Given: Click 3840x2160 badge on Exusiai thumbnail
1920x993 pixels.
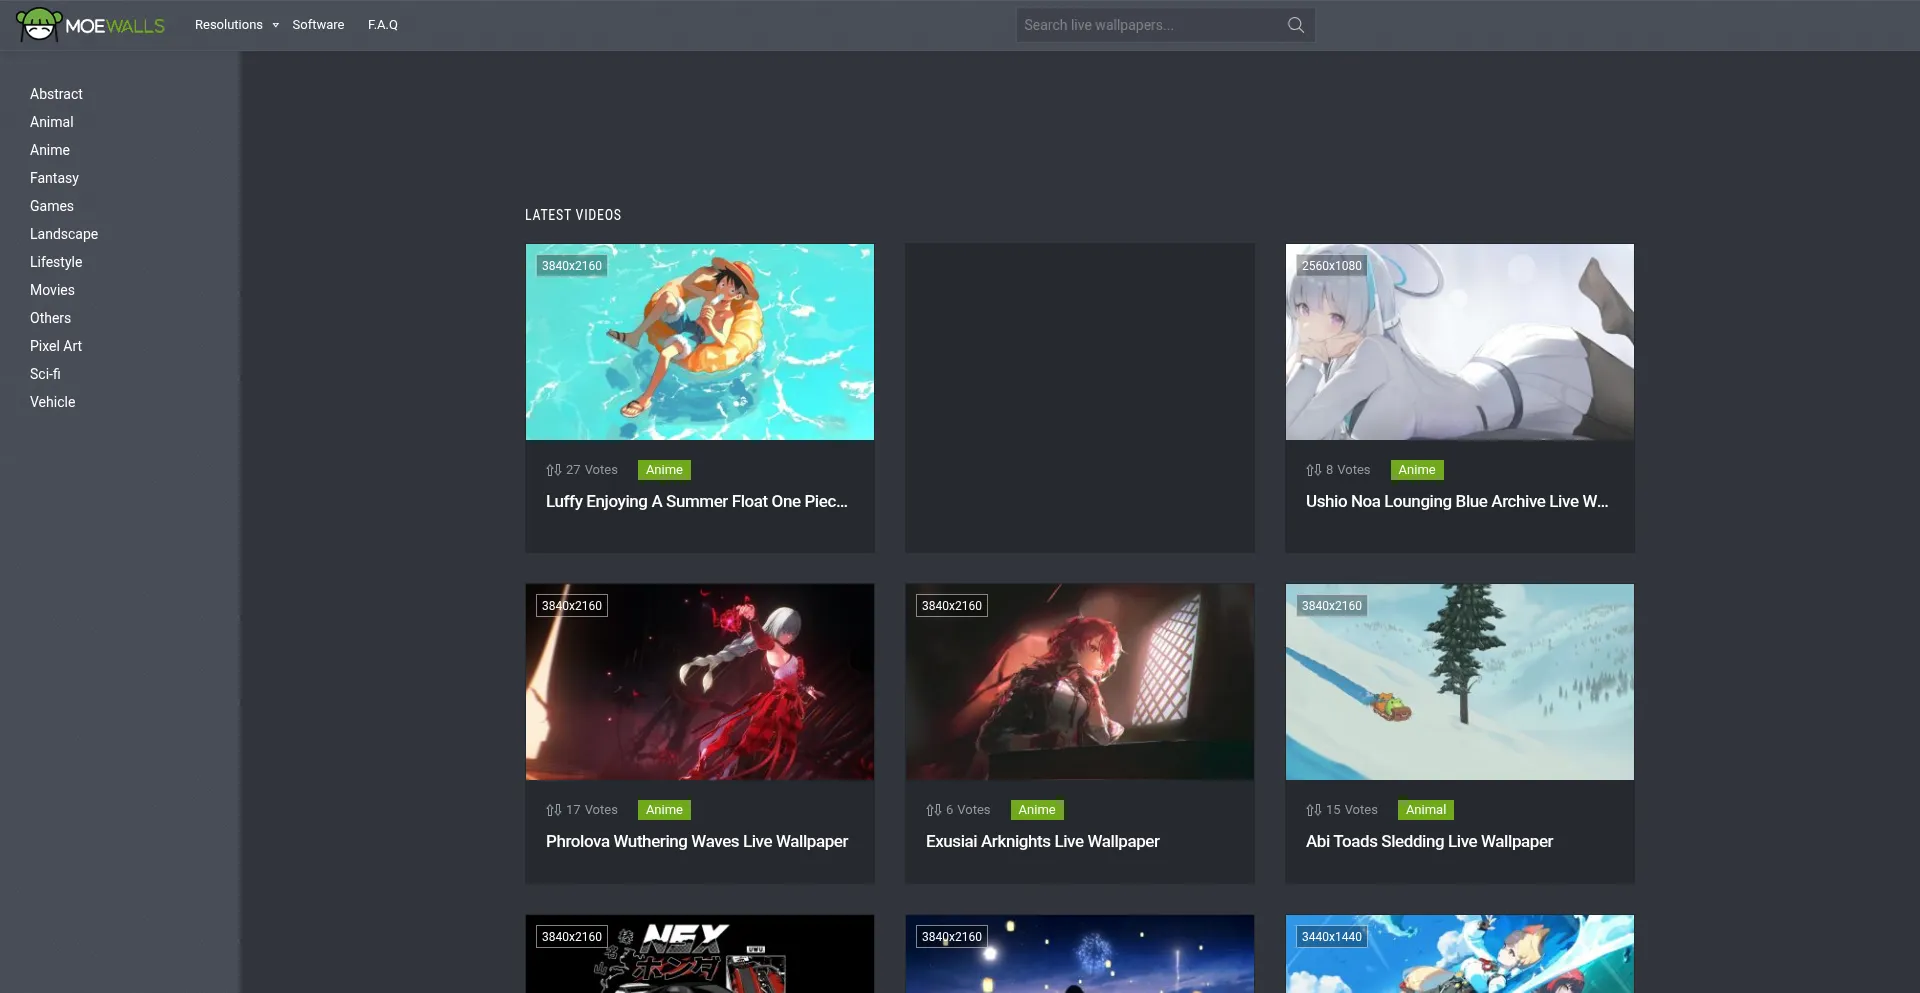Looking at the screenshot, I should [952, 606].
